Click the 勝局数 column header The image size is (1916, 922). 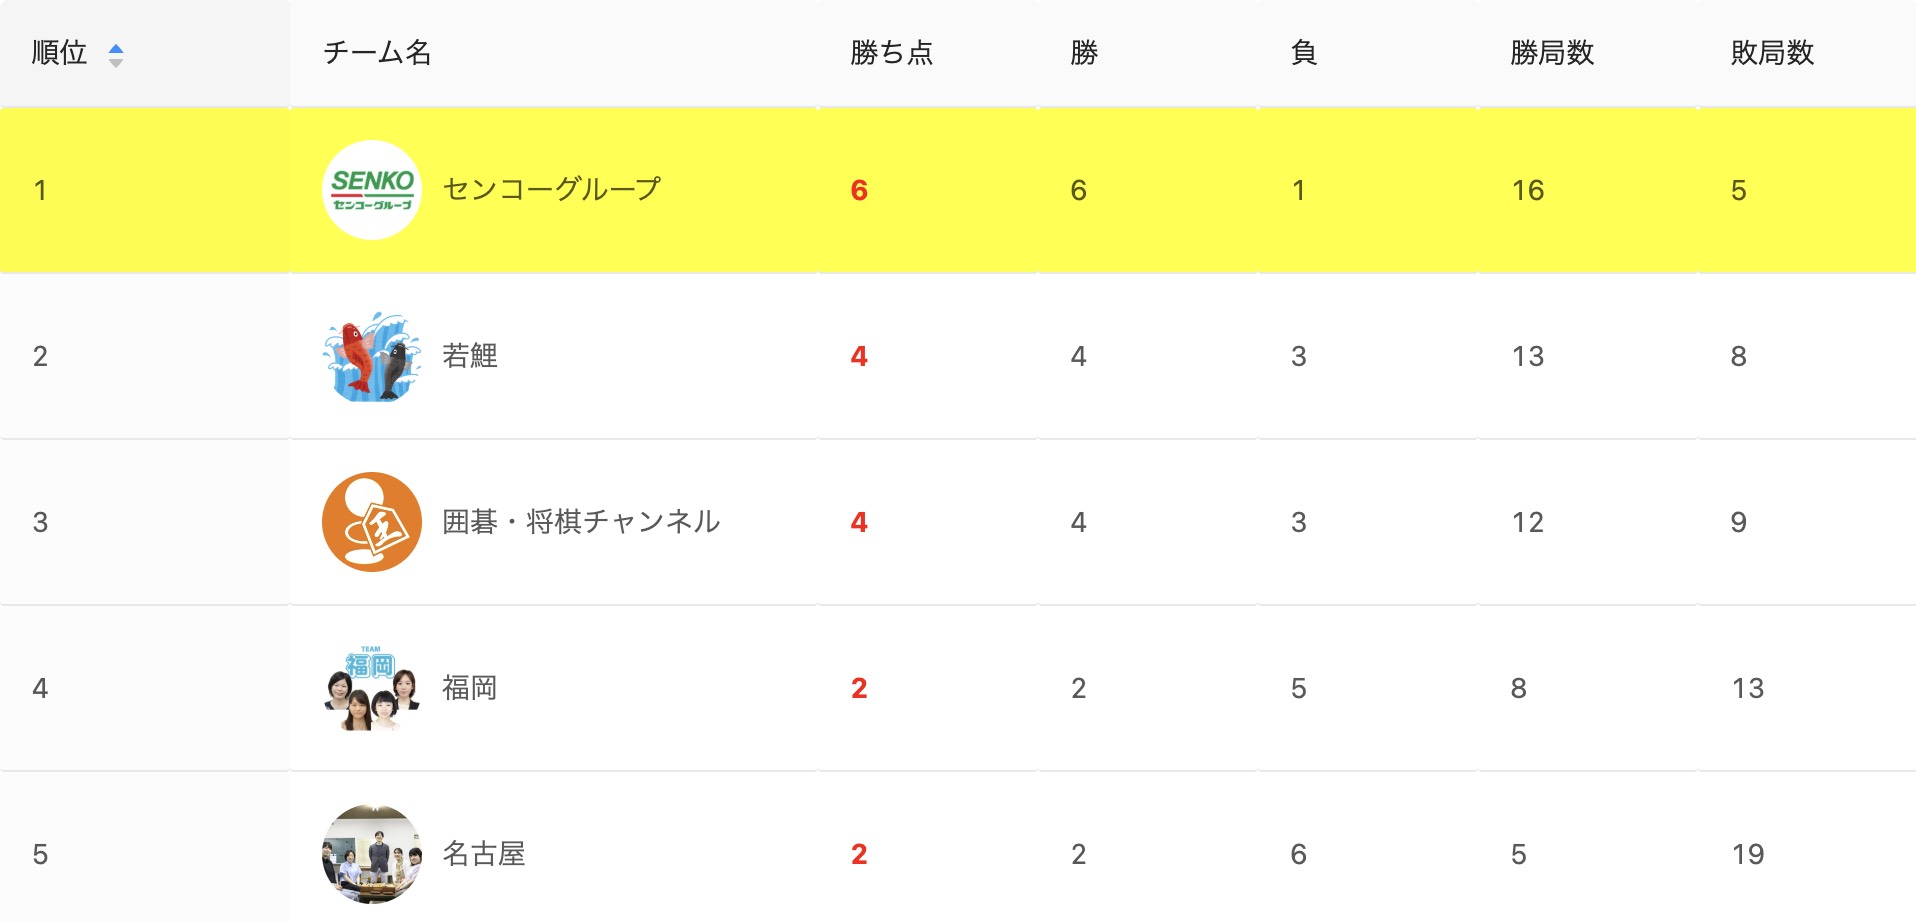coord(1552,52)
